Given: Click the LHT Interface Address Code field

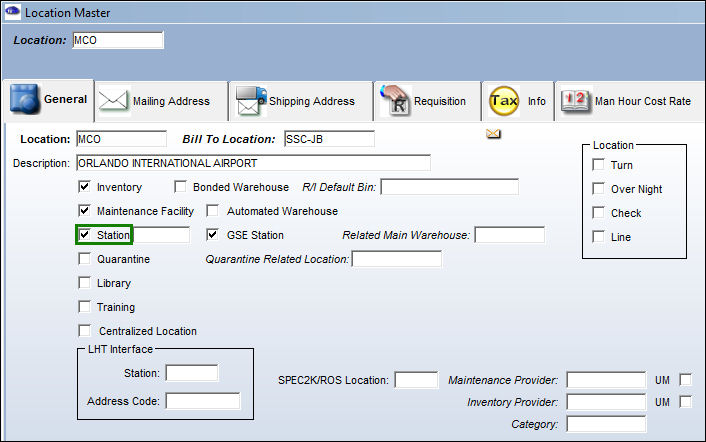Looking at the screenshot, I should (203, 401).
